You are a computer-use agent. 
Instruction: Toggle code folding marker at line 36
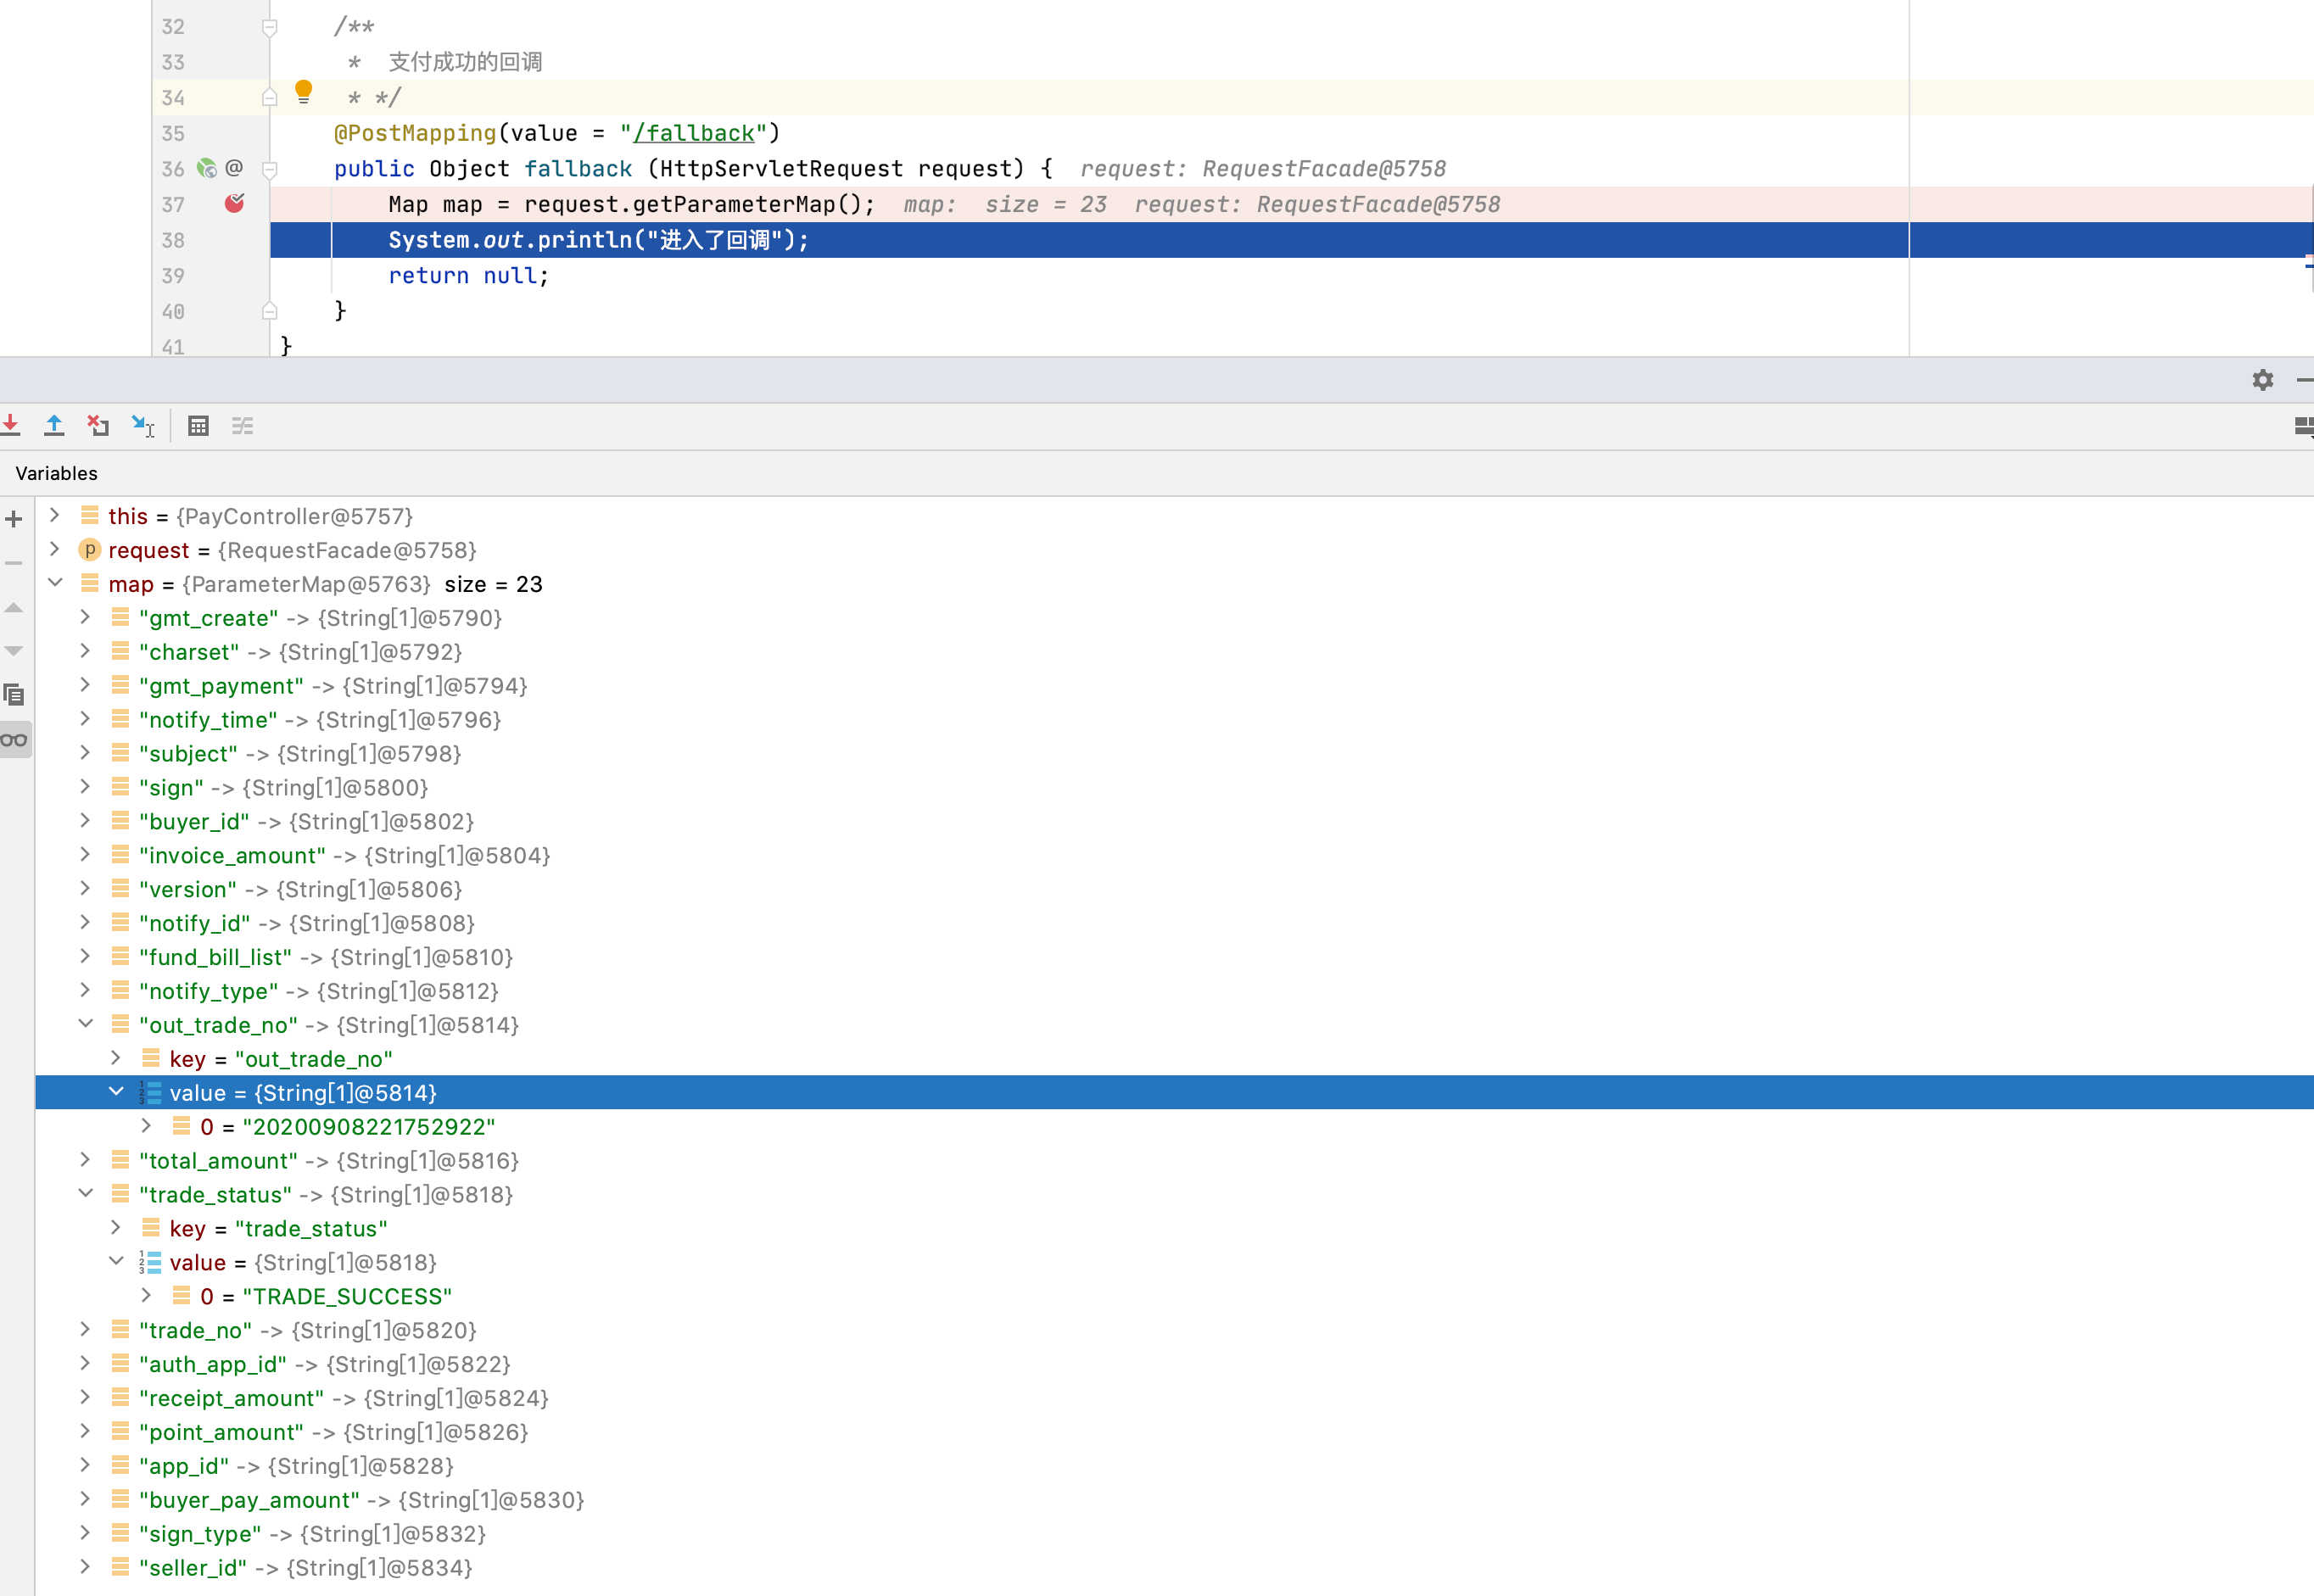[x=270, y=169]
